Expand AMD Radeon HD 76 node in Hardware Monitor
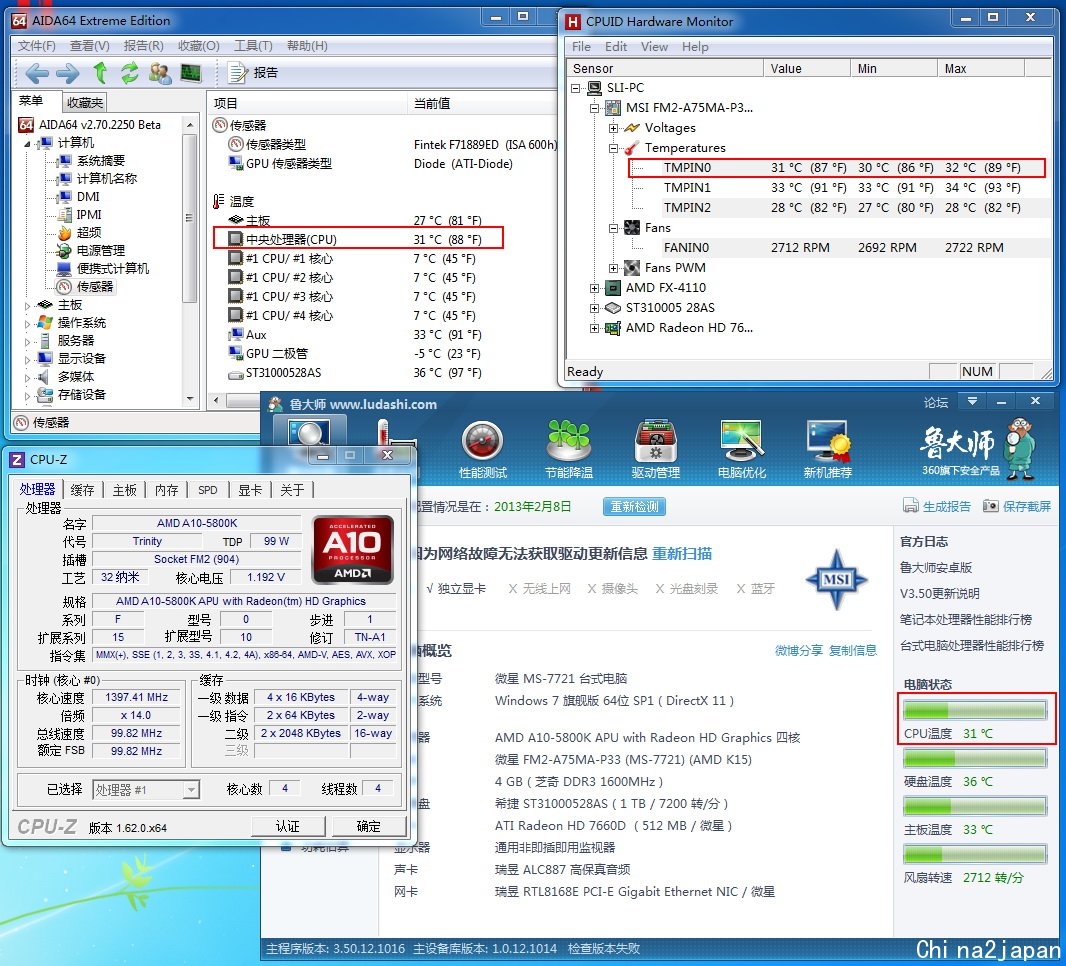The image size is (1066, 966). tap(594, 328)
